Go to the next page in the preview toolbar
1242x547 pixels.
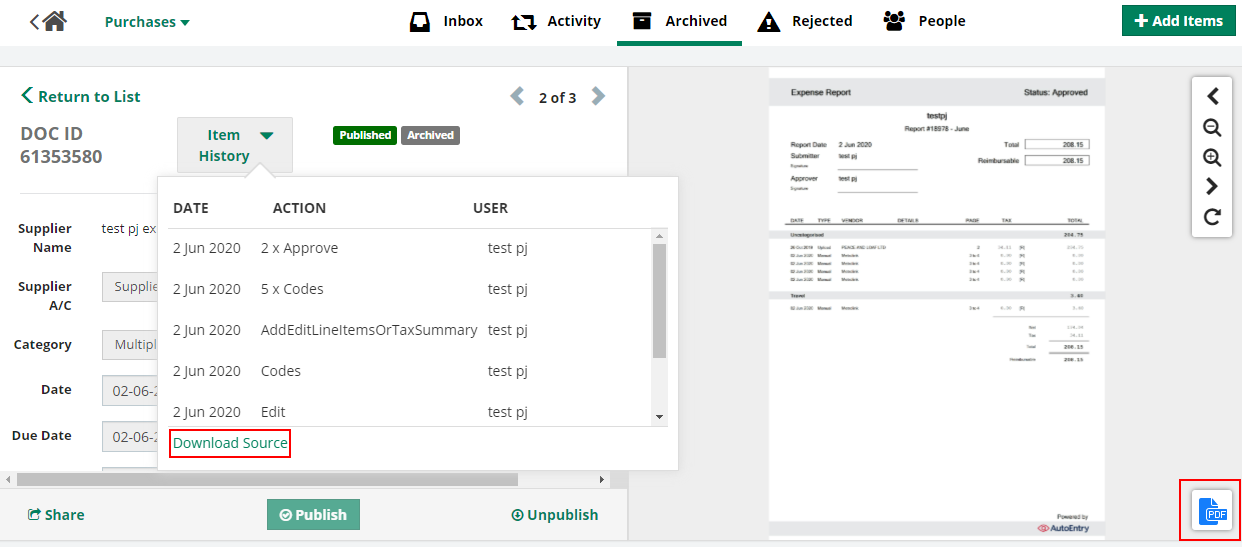coord(1212,186)
